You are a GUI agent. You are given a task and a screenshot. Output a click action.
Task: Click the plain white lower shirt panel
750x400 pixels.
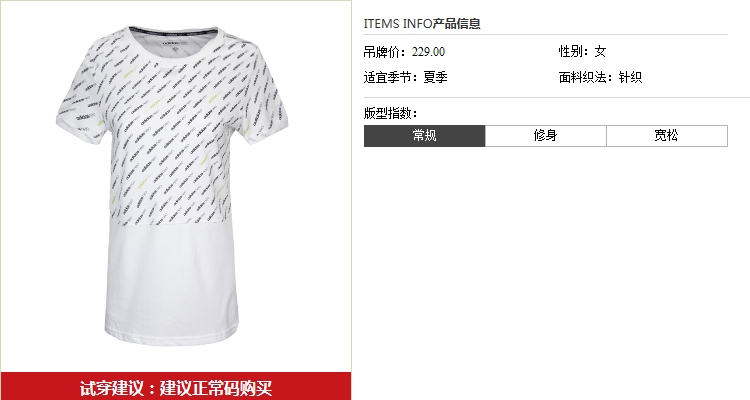tap(171, 281)
